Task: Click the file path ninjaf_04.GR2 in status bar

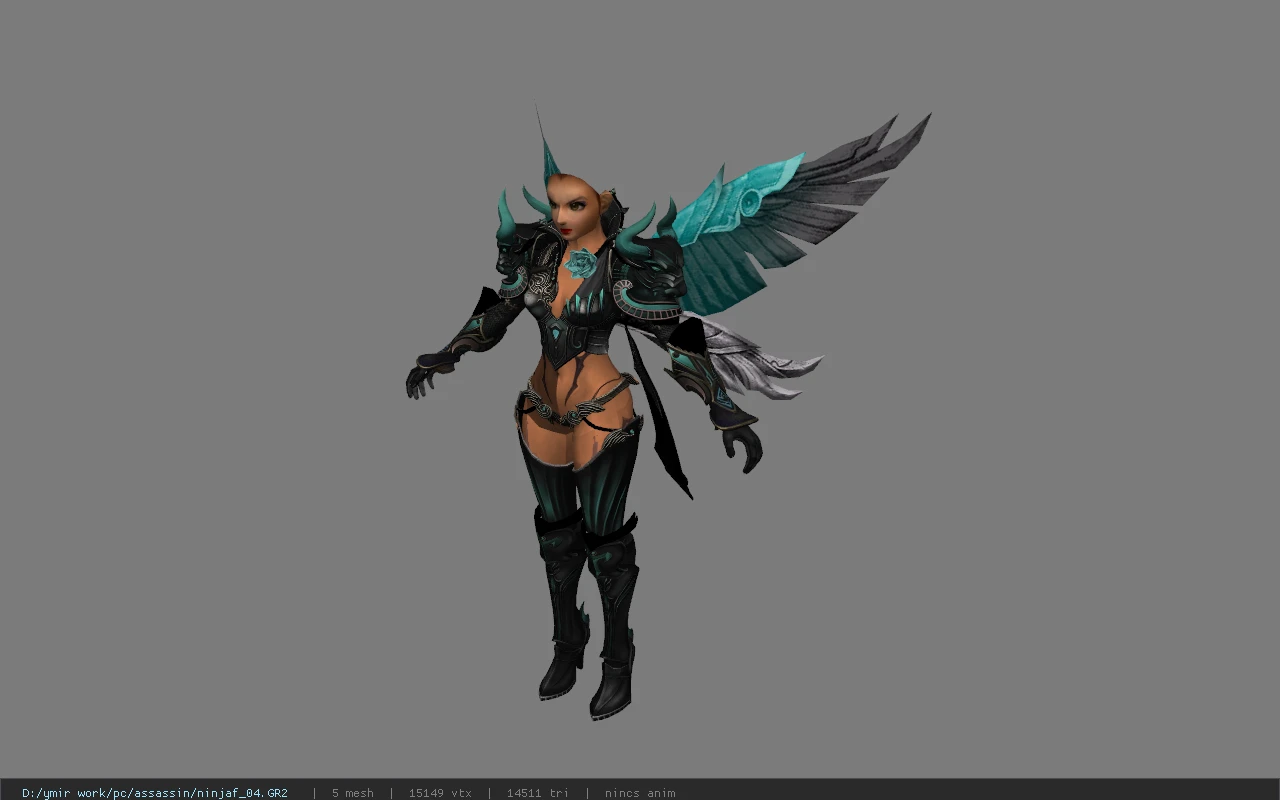Action: (155, 793)
